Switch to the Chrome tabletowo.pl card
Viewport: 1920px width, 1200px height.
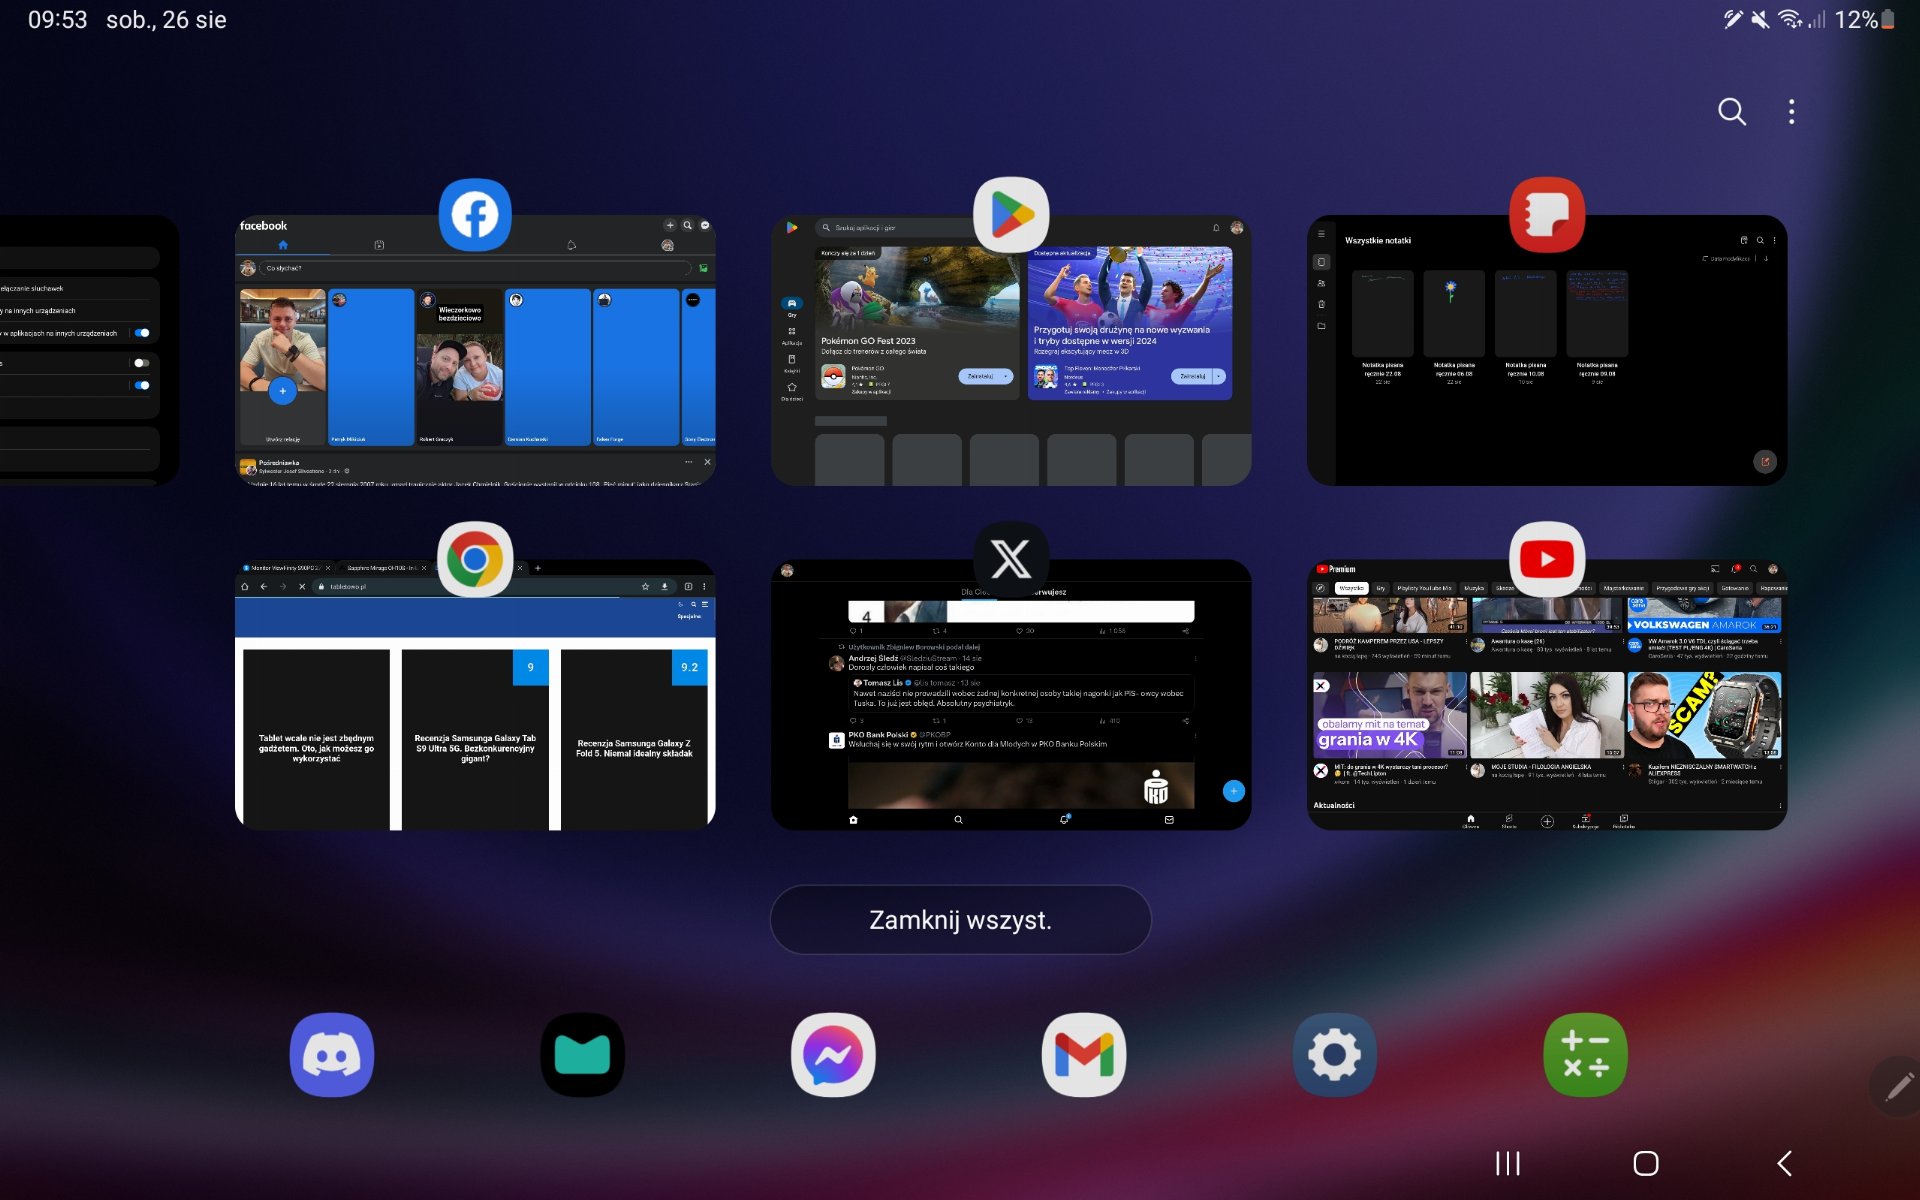pyautogui.click(x=475, y=695)
